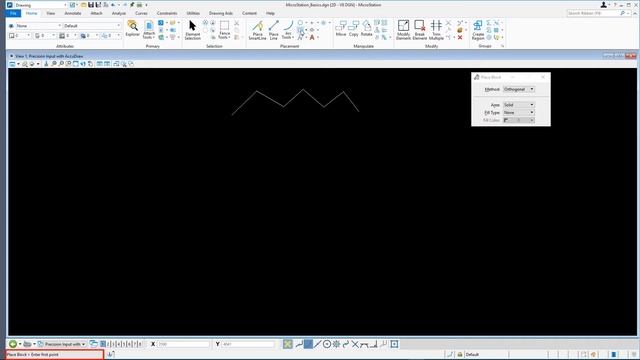Click the View Attributes icon on view toolbar

(13, 64)
